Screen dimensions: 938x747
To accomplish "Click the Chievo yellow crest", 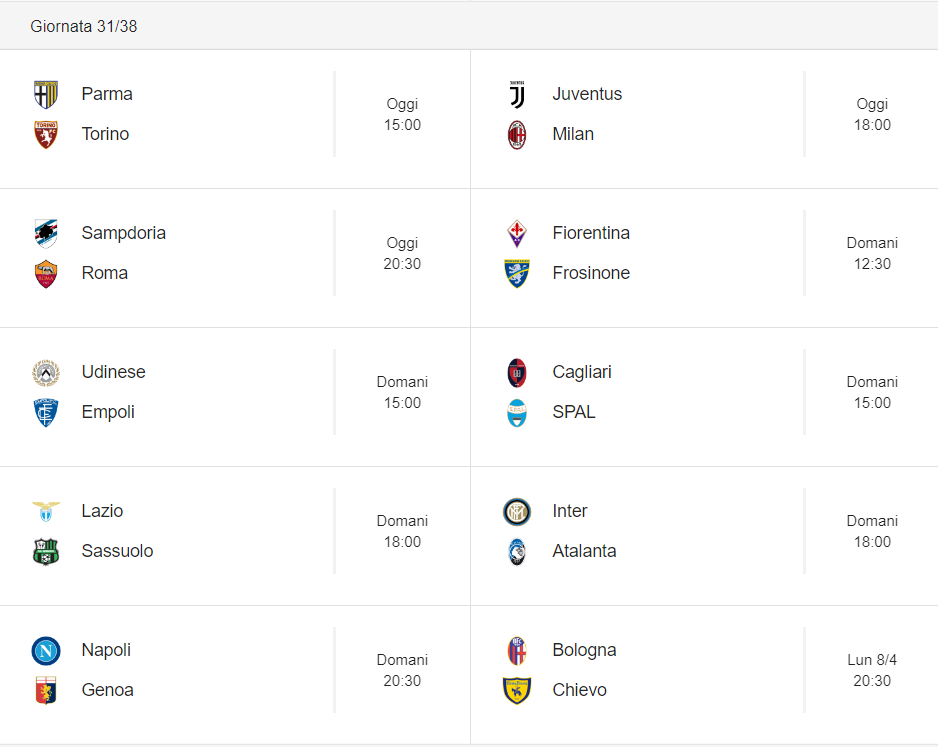I will [x=517, y=691].
